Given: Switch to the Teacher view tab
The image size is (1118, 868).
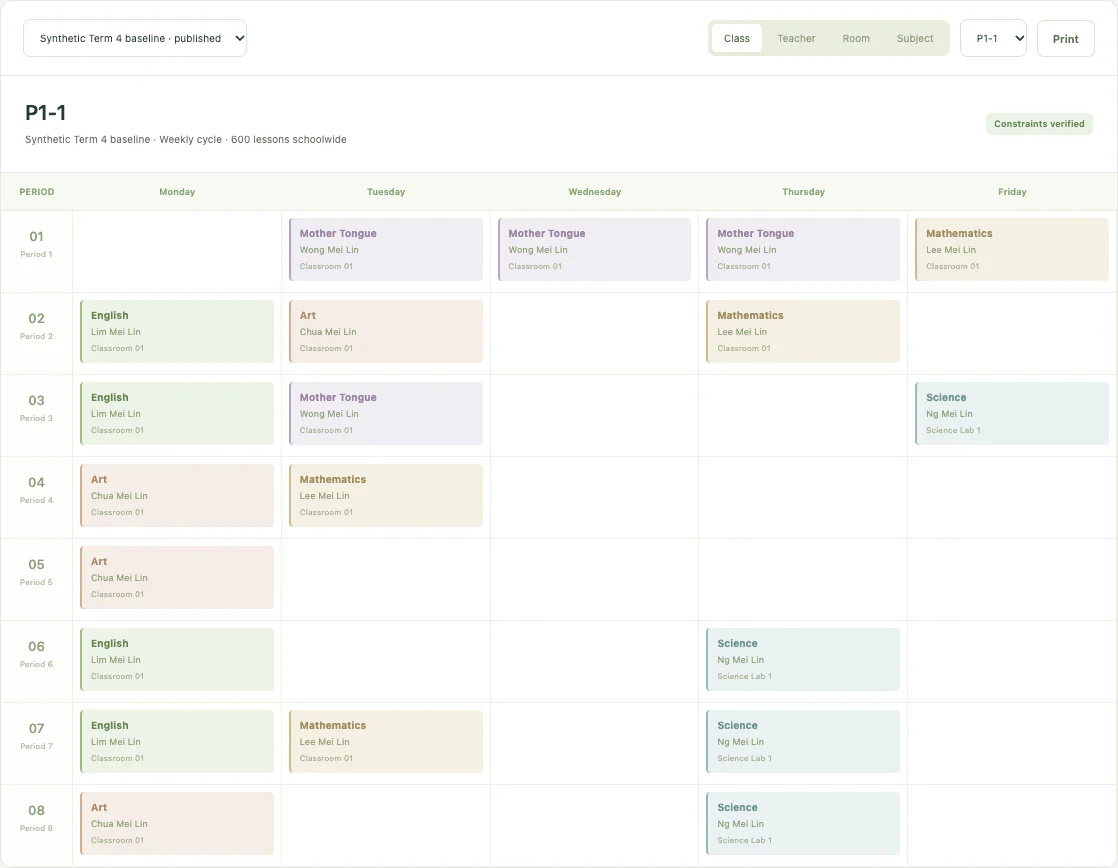Looking at the screenshot, I should (796, 39).
